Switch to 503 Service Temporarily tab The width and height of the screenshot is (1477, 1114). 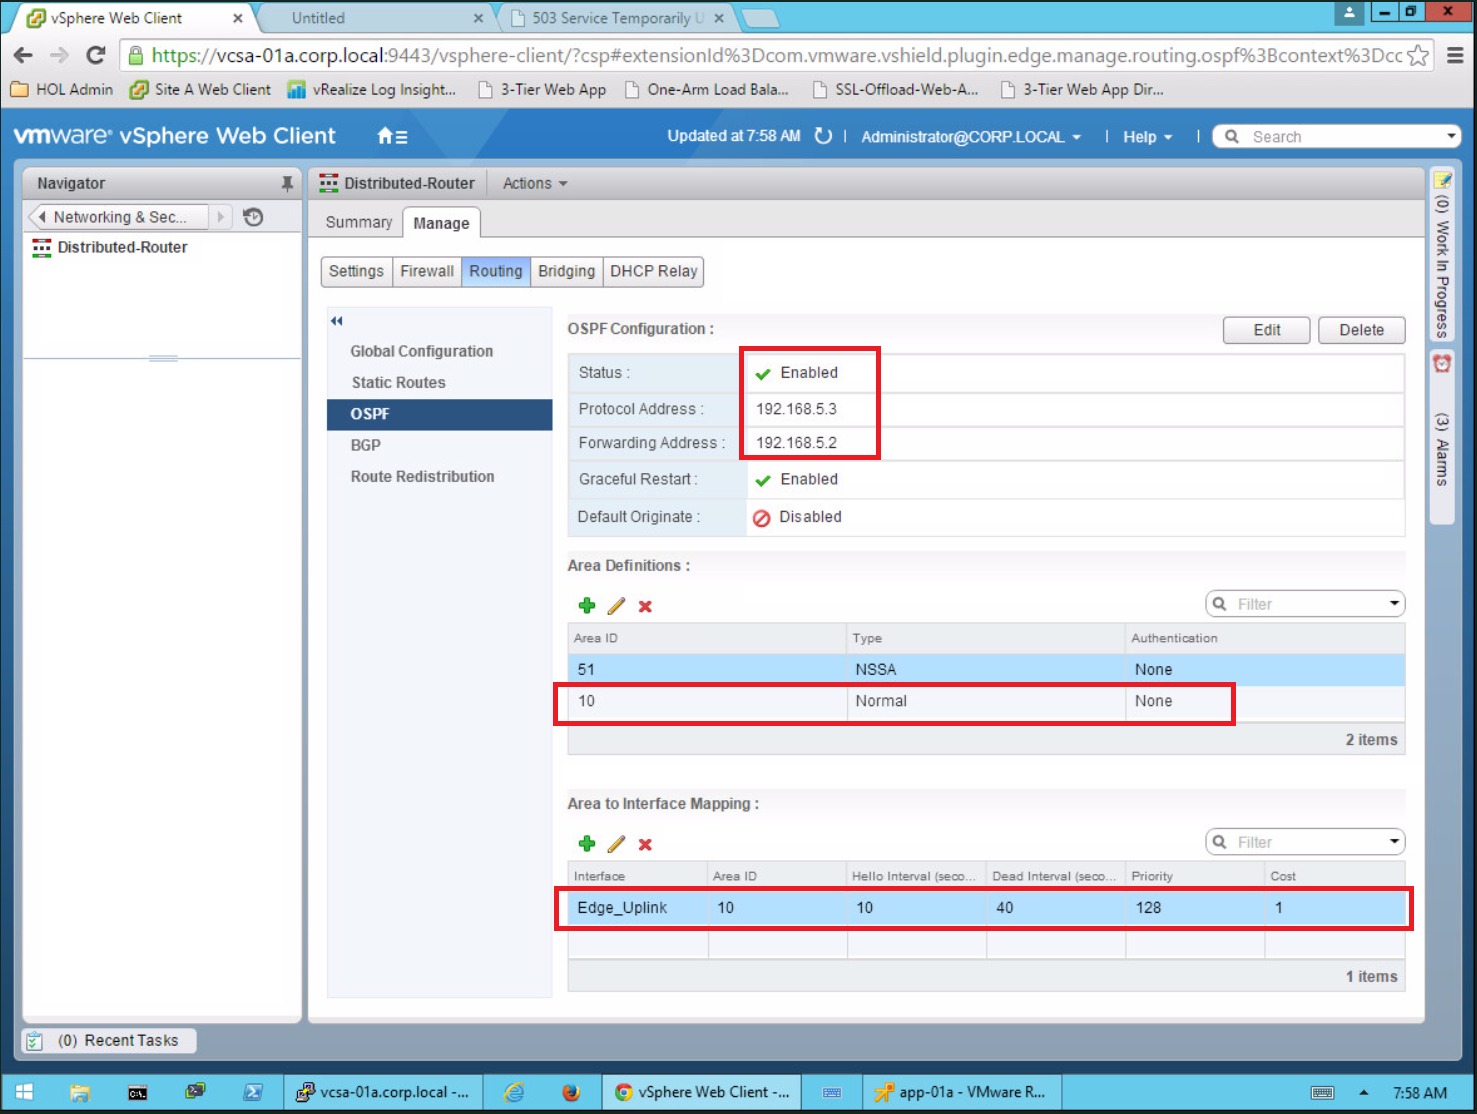pos(617,18)
